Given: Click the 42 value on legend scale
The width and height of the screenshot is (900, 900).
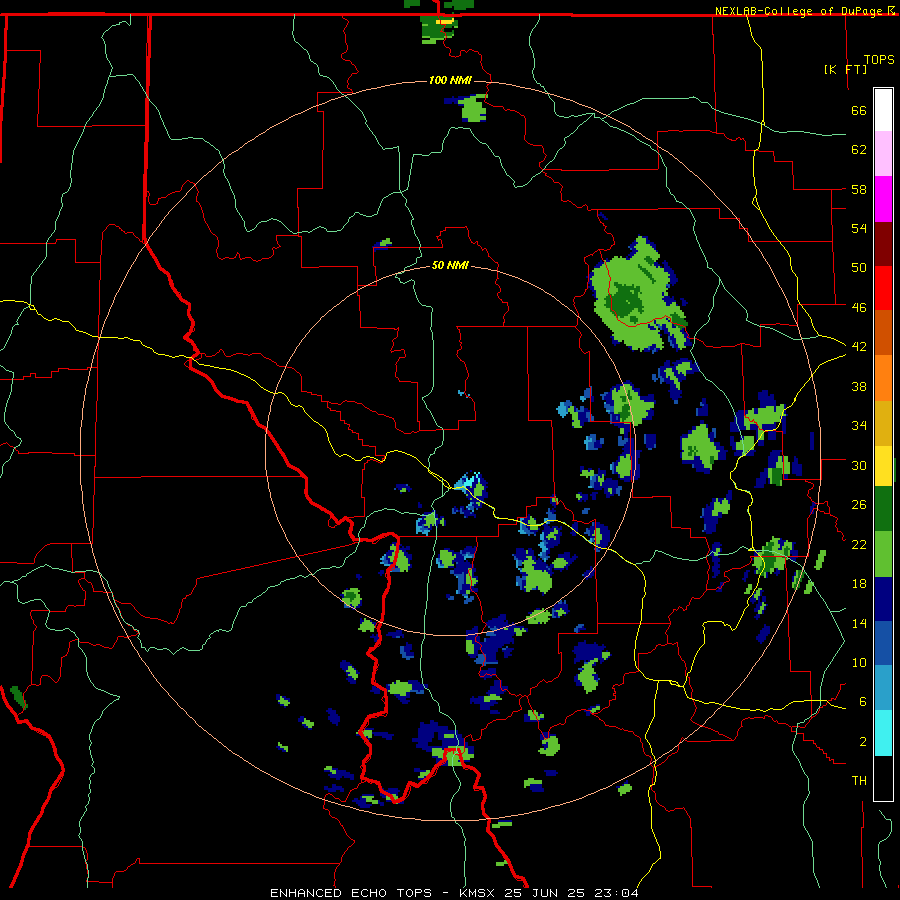Looking at the screenshot, I should point(859,347).
